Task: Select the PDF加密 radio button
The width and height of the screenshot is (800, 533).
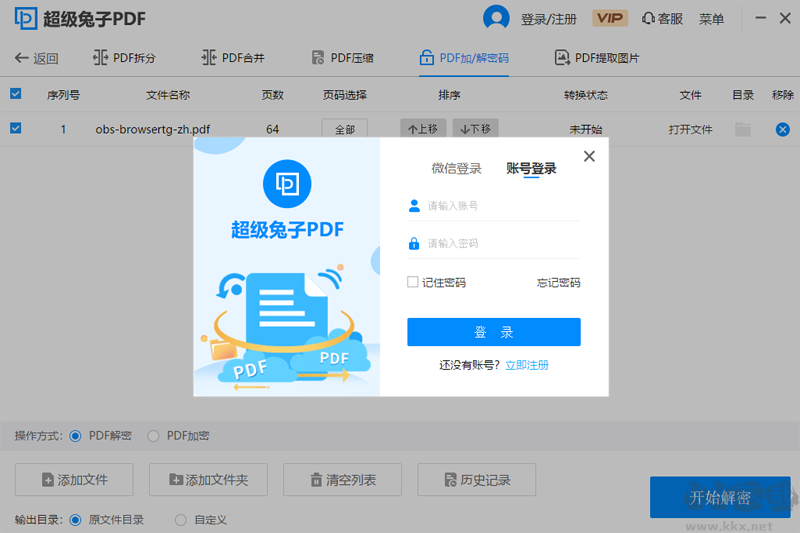Action: pyautogui.click(x=153, y=436)
